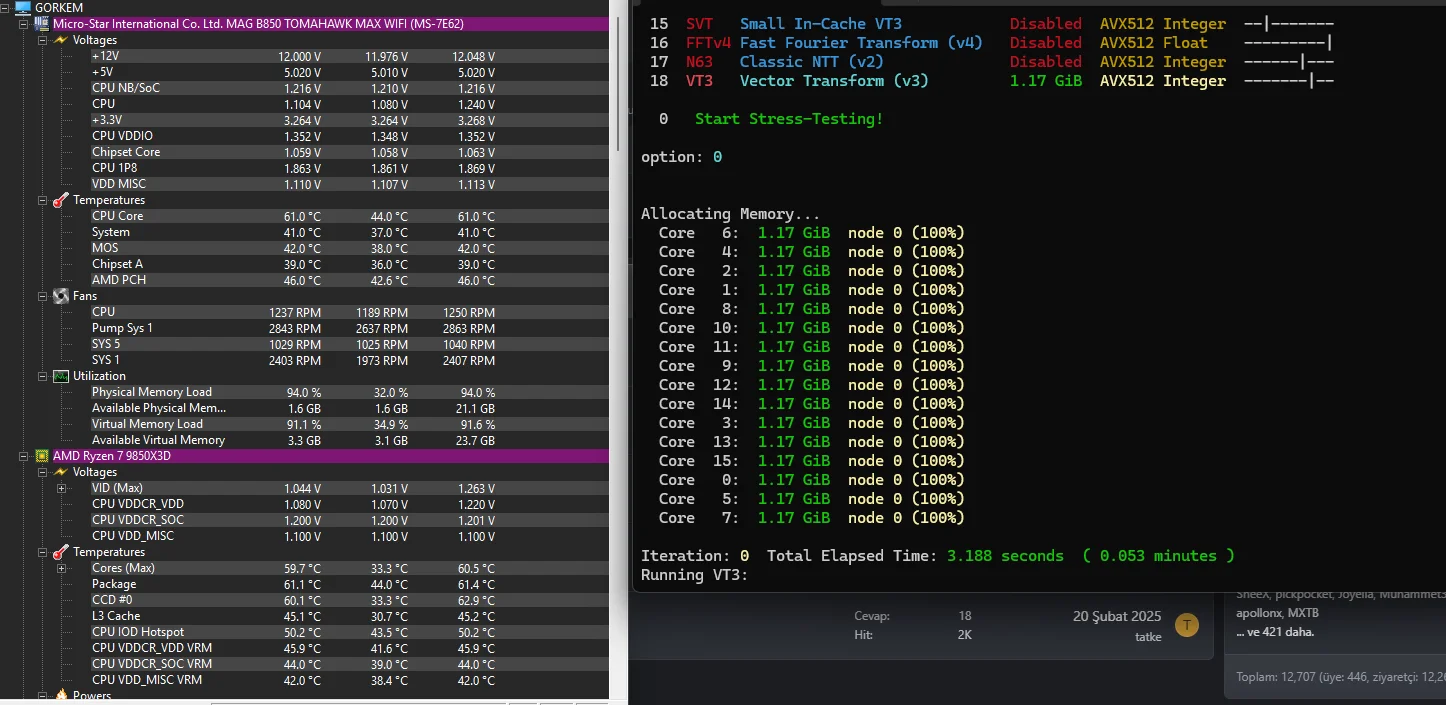Expand the VID (Max) voltage entry

click(61, 488)
